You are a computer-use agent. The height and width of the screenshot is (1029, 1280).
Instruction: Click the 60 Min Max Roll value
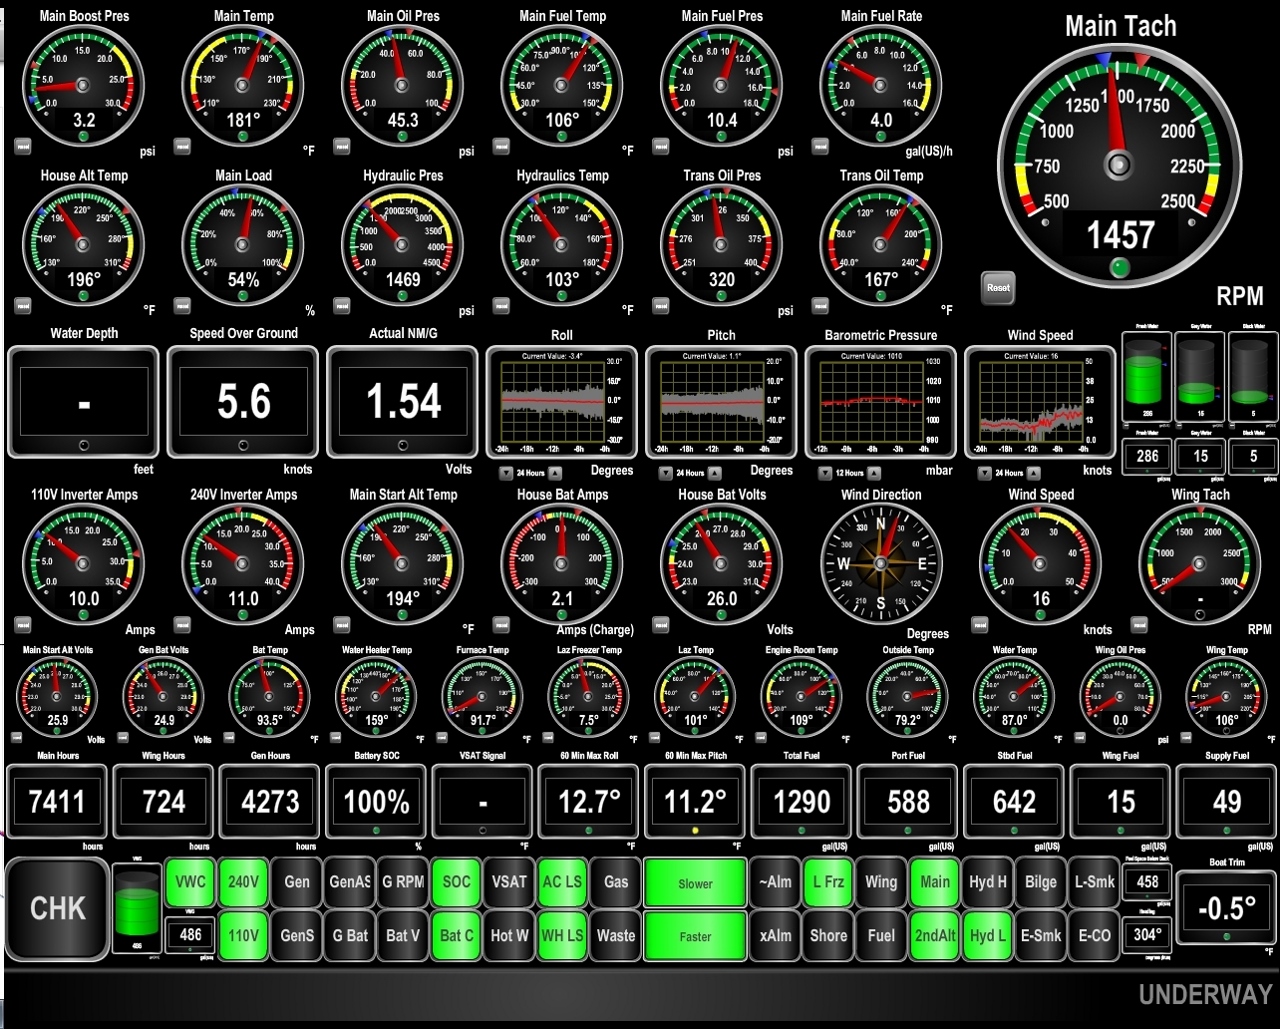(589, 802)
